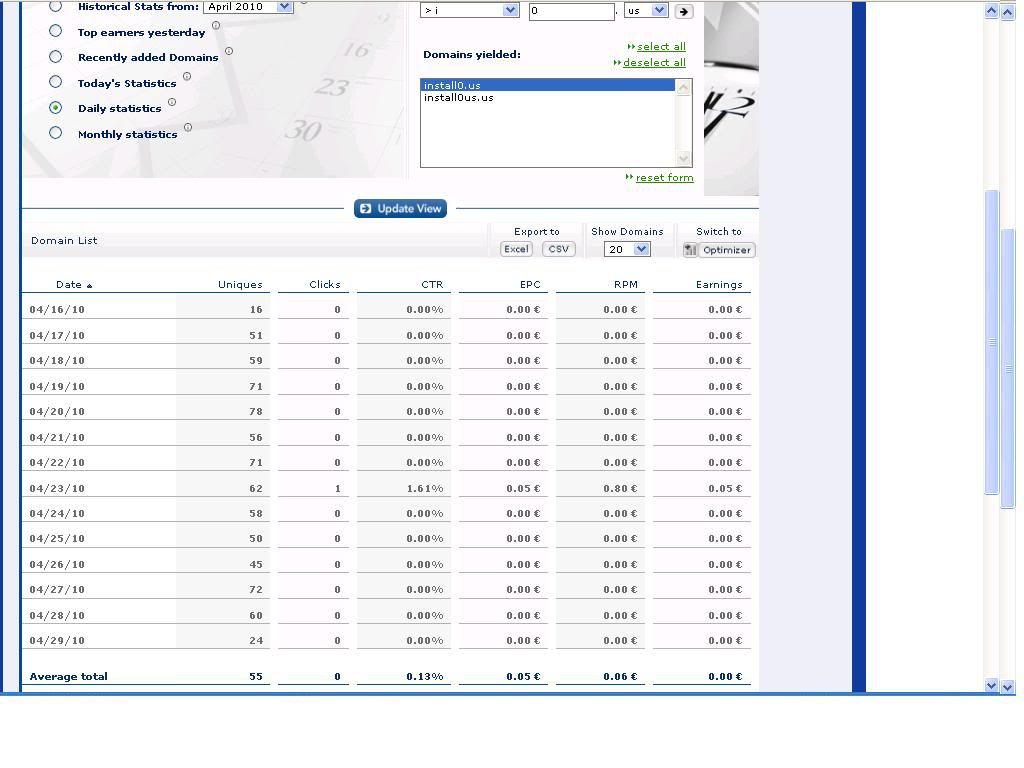Click the info icon beside Monthly statistics
Image resolution: width=1024 pixels, height=768 pixels.
click(x=188, y=128)
